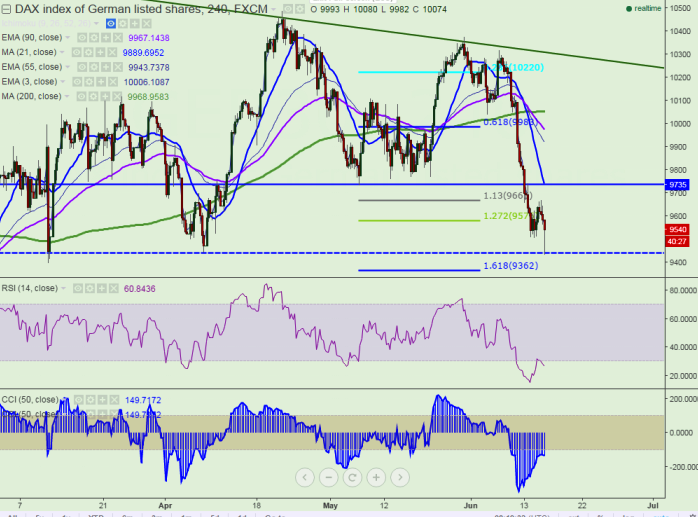Remove EMA (3, close) with X icon
The image size is (698, 517).
(113, 82)
